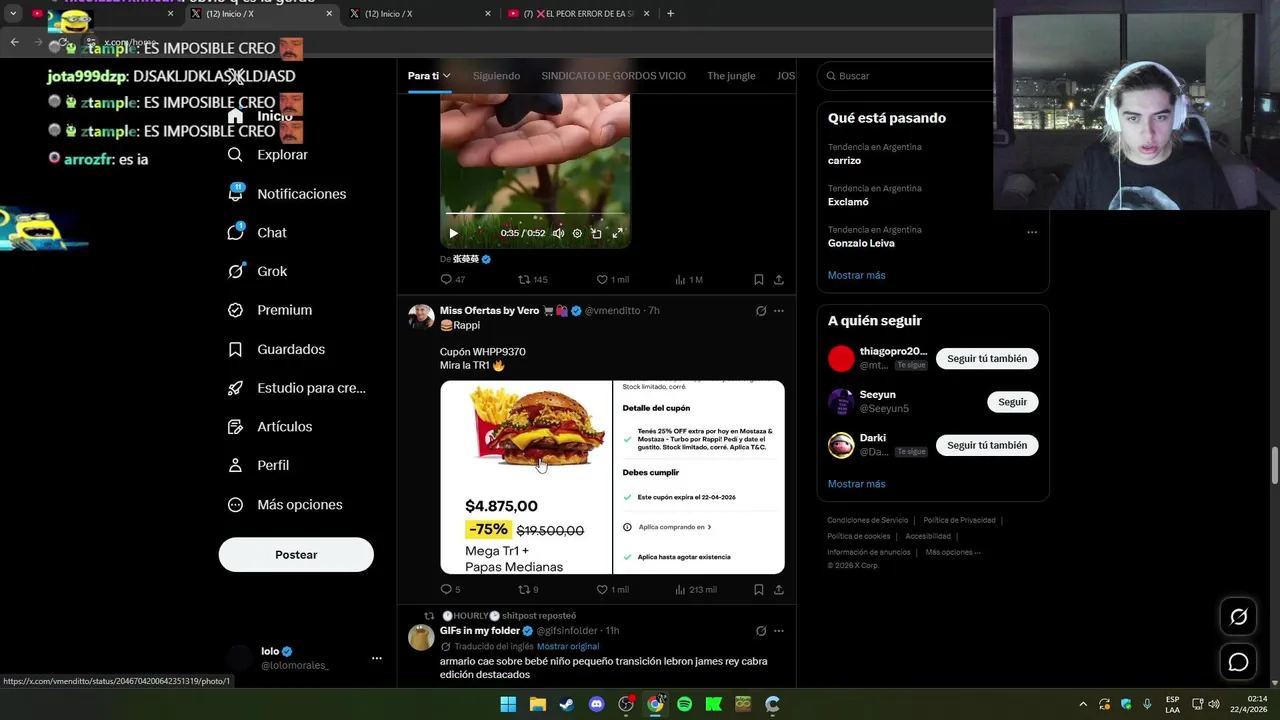Open floating Grok button
This screenshot has height=720, width=1280.
click(1238, 617)
